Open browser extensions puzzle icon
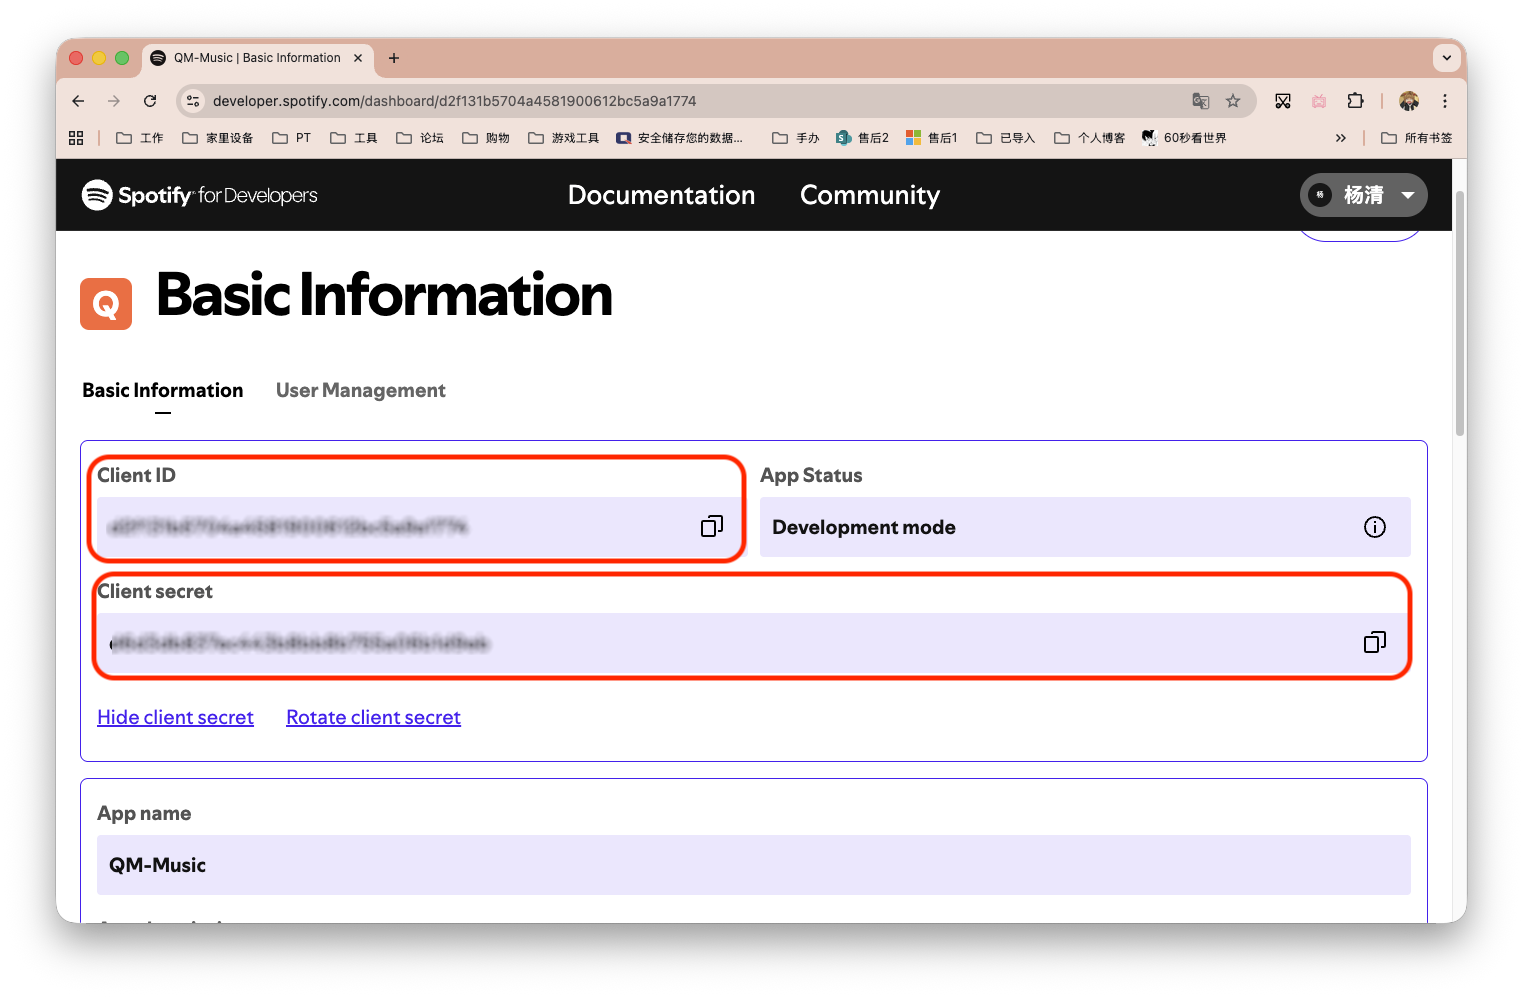 (x=1355, y=101)
